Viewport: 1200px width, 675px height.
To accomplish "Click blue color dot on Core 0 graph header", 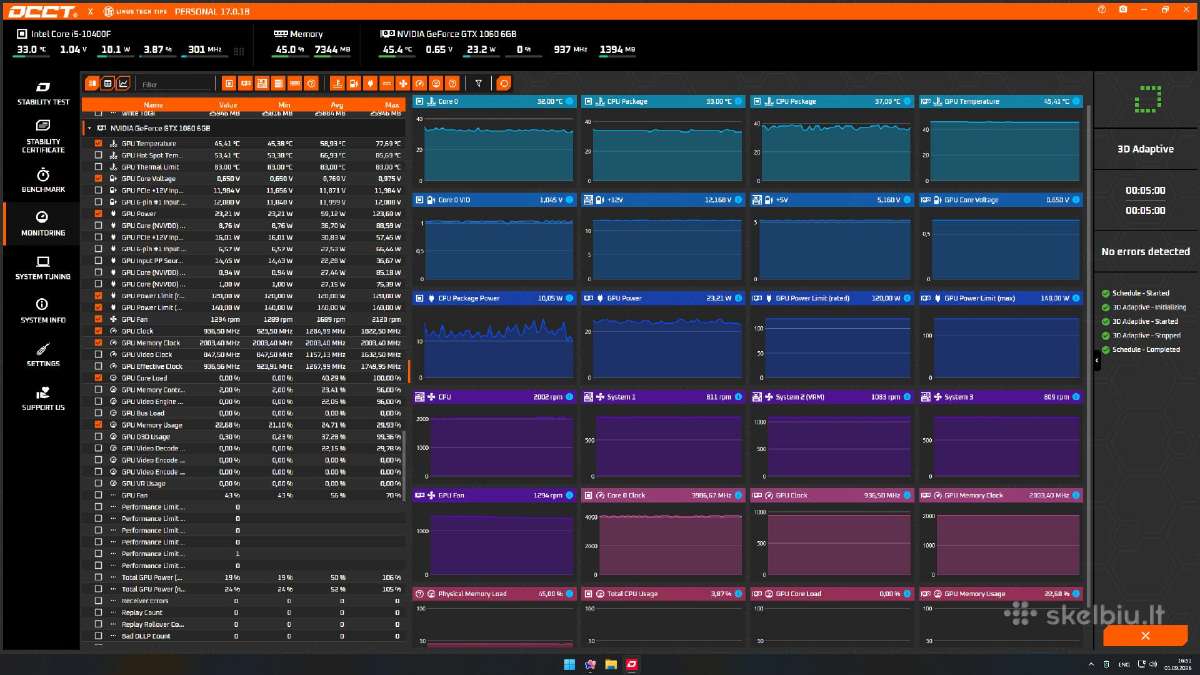I will tap(569, 101).
